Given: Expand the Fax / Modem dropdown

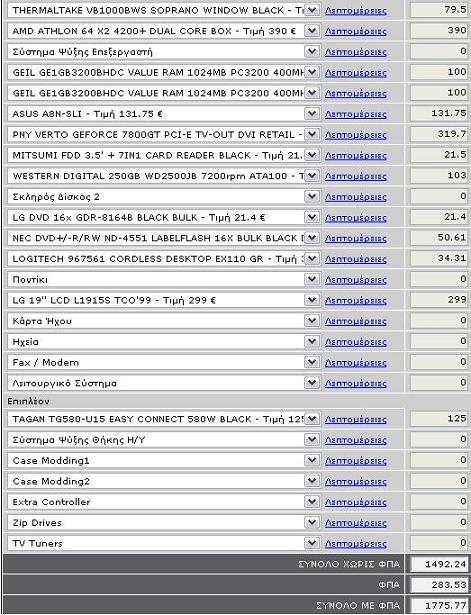Looking at the screenshot, I should pos(312,362).
